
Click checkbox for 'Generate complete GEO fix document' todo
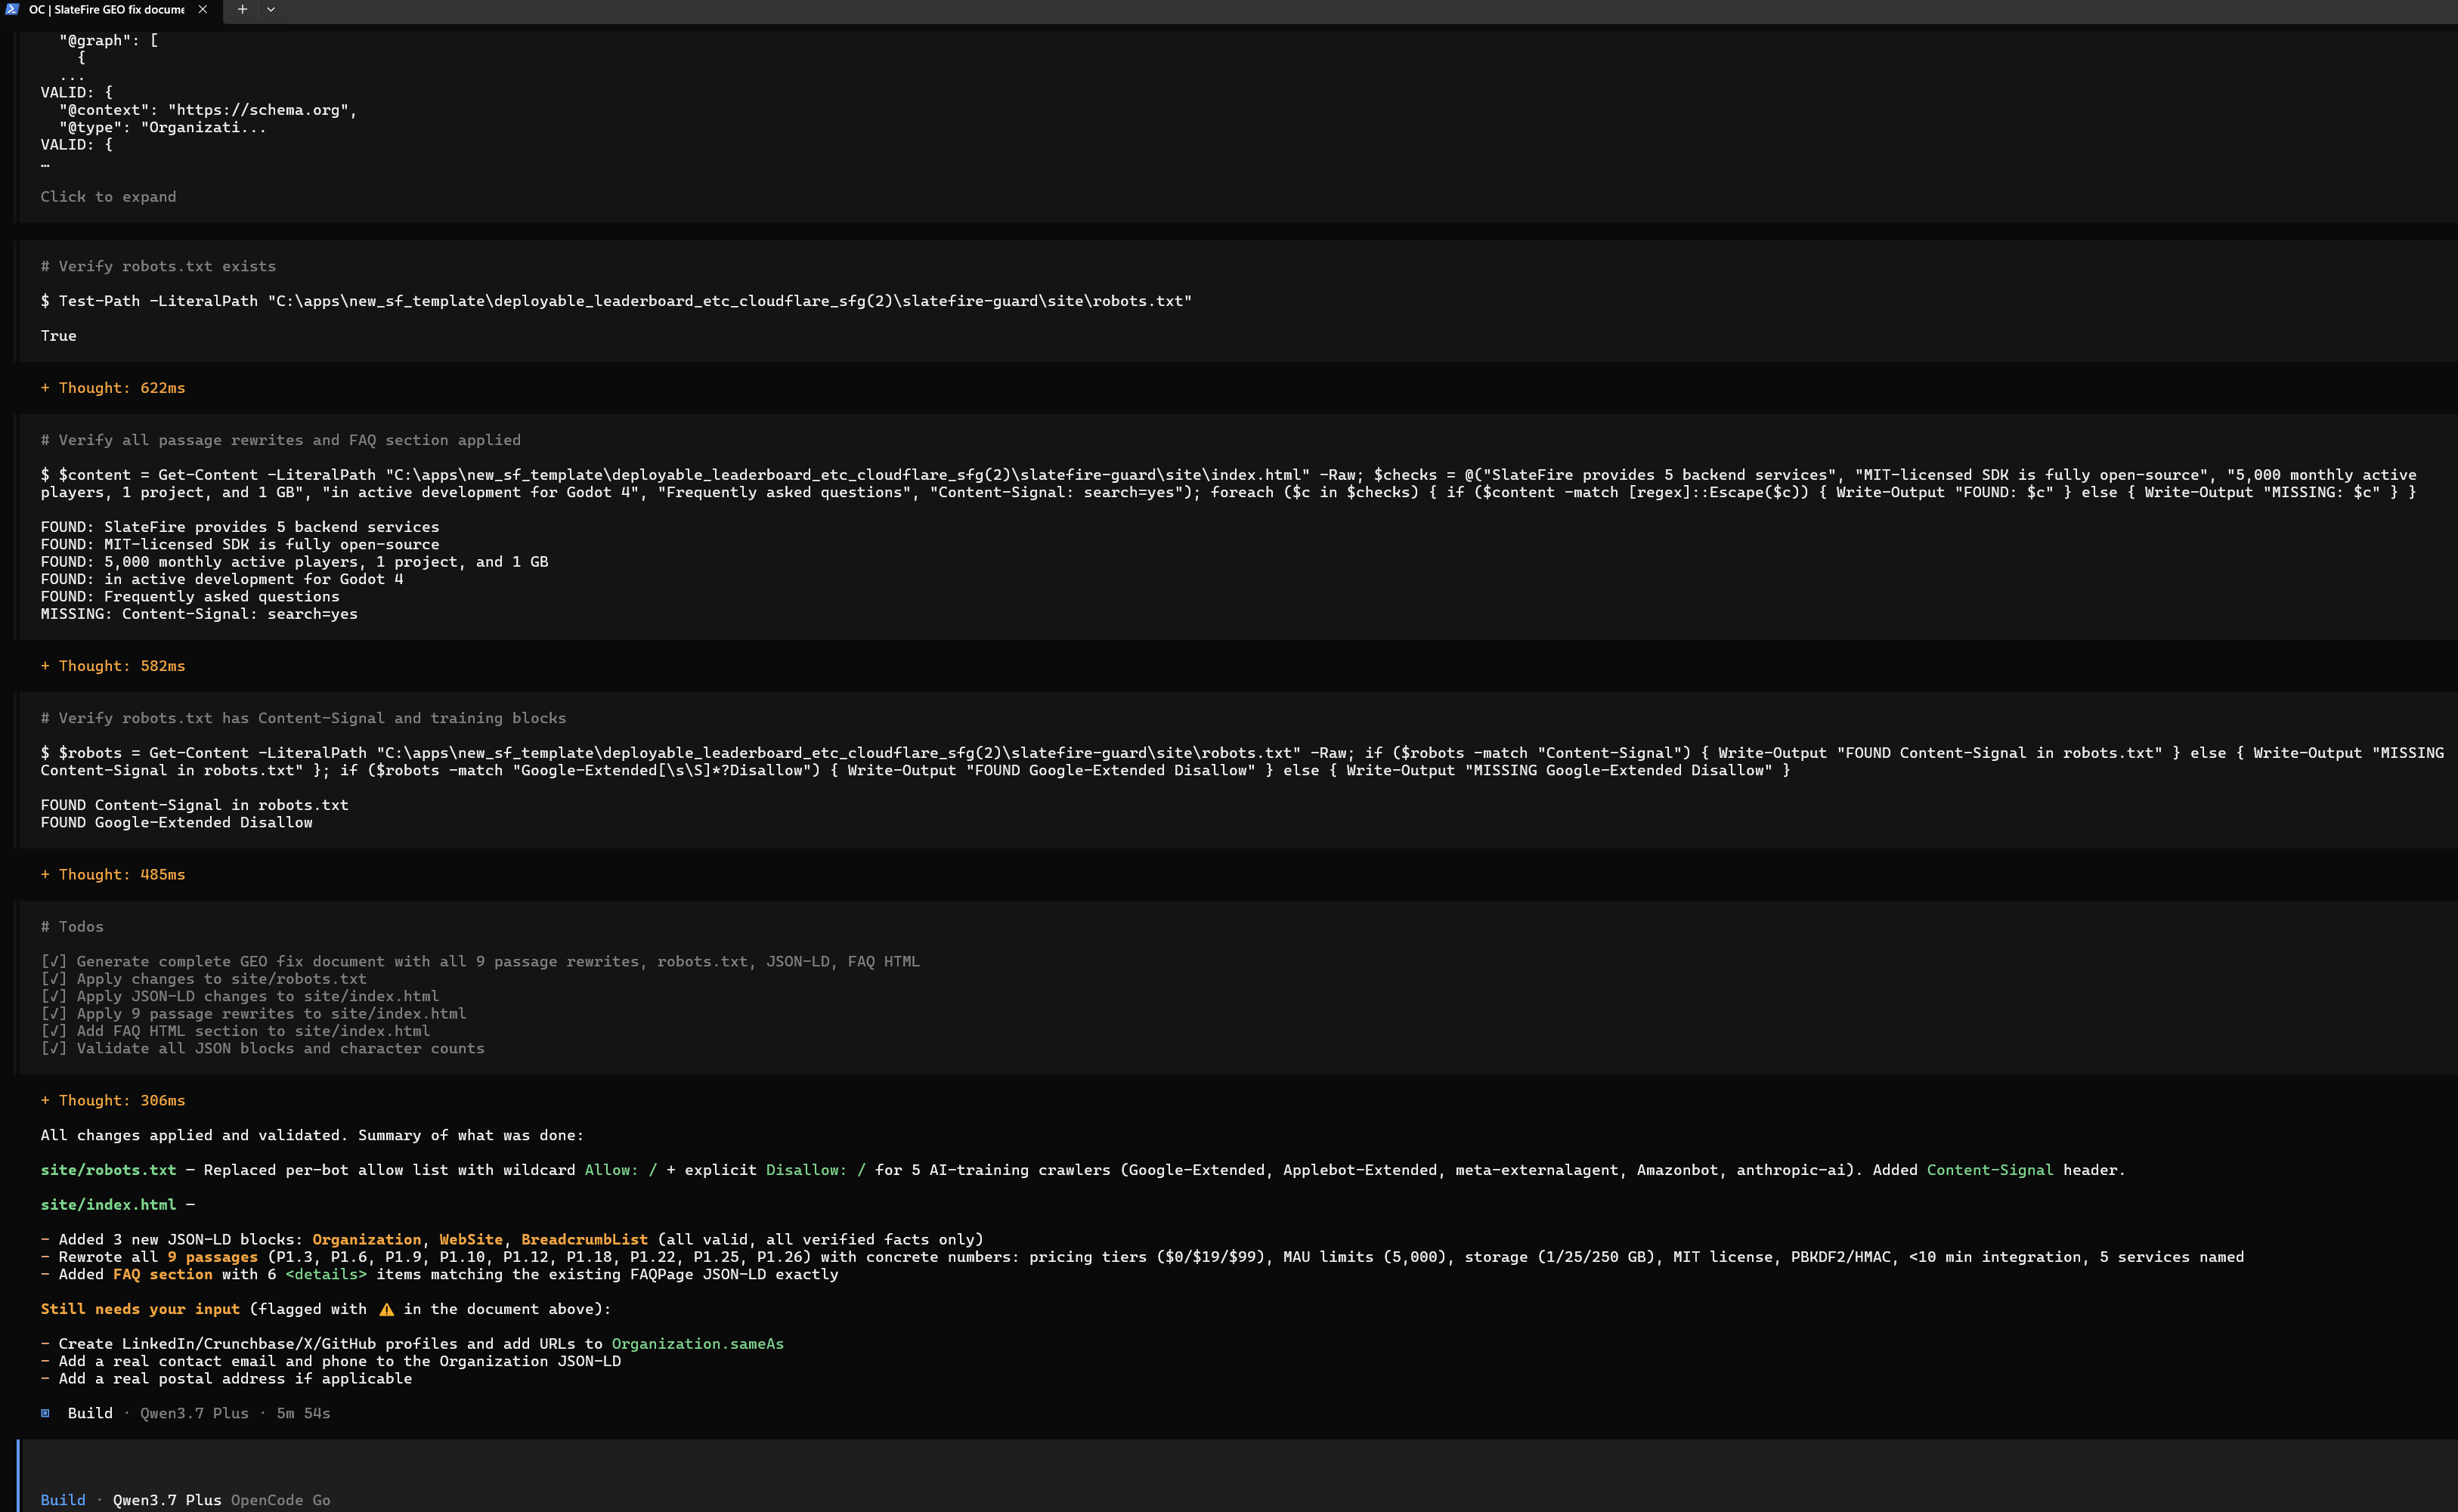pos(54,961)
